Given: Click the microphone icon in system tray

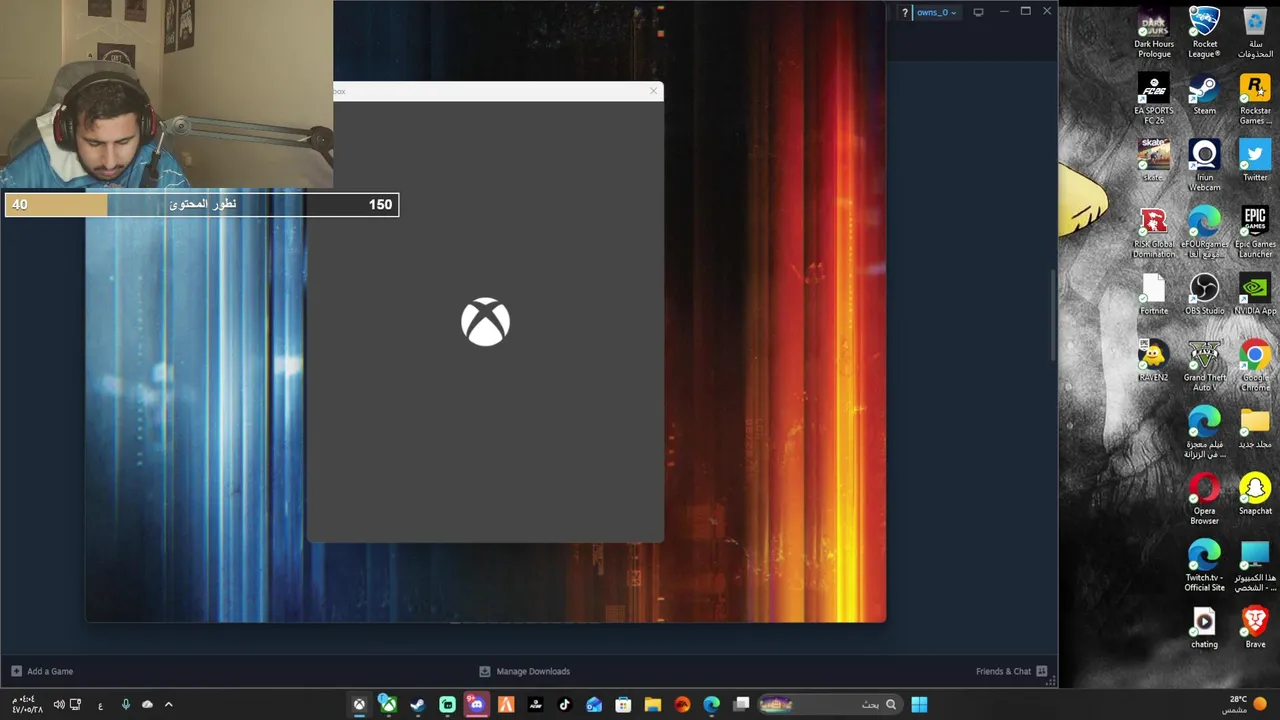Looking at the screenshot, I should (125, 704).
